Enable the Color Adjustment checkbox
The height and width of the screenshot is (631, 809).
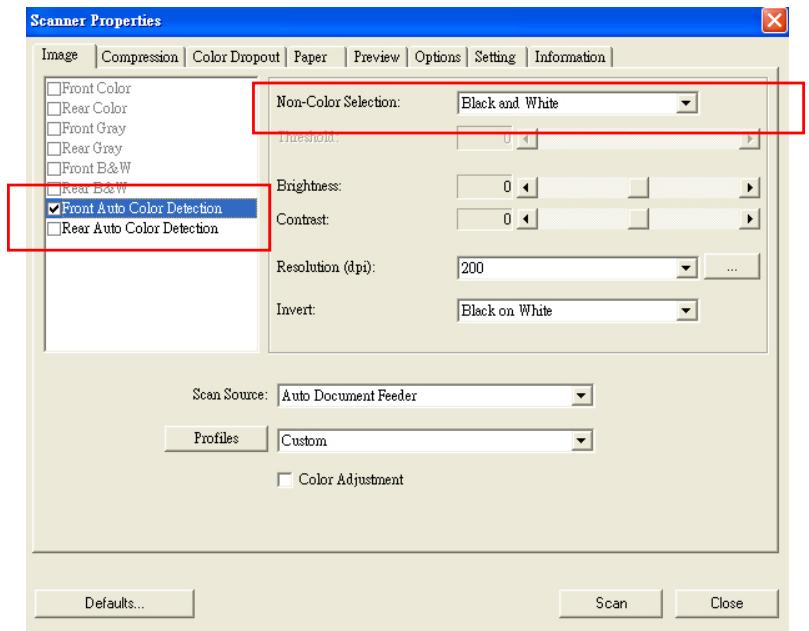point(282,479)
